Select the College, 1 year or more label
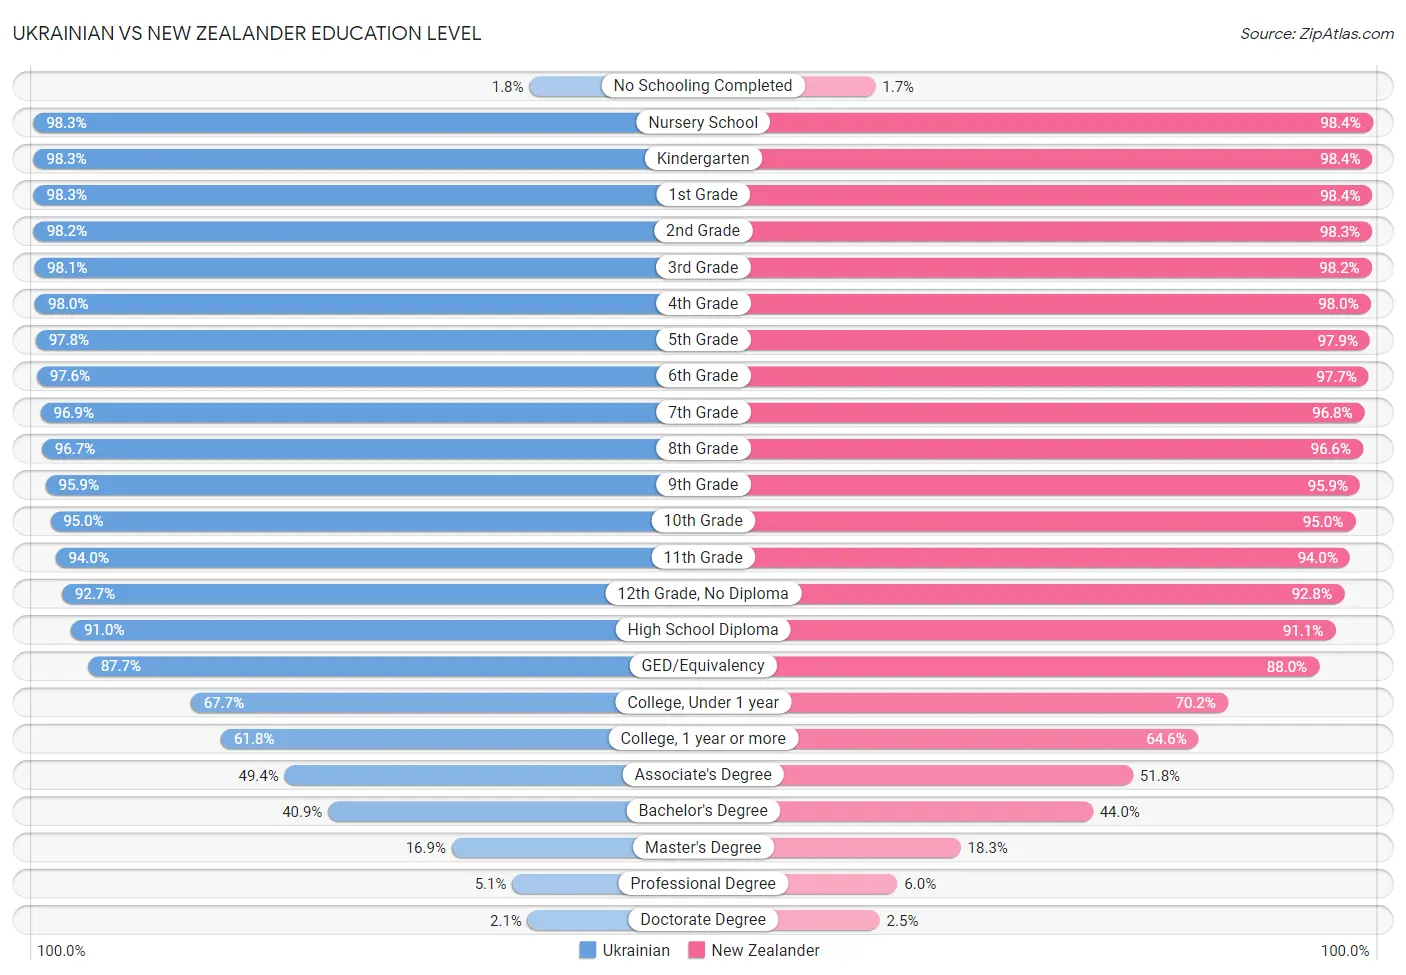 click(703, 739)
